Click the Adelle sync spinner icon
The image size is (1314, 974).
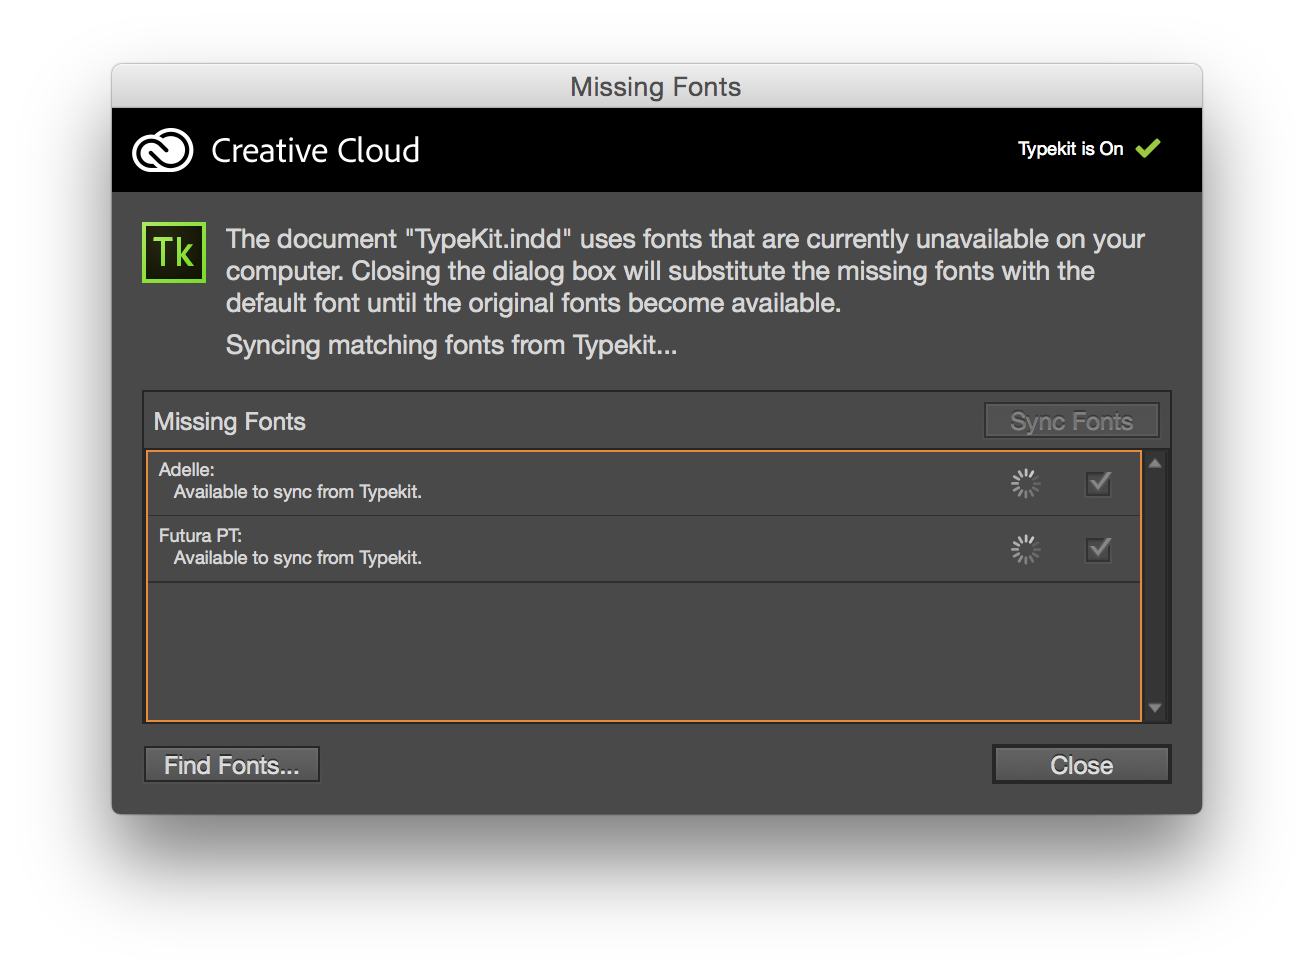(x=1025, y=484)
